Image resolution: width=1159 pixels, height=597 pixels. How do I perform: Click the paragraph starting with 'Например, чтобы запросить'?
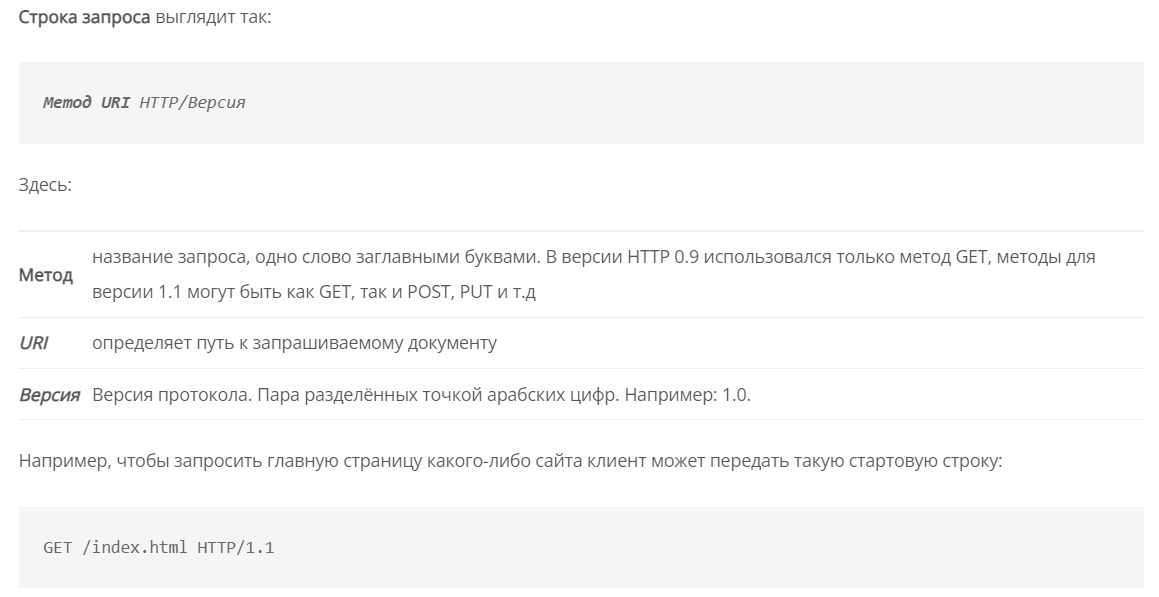pyautogui.click(x=510, y=461)
